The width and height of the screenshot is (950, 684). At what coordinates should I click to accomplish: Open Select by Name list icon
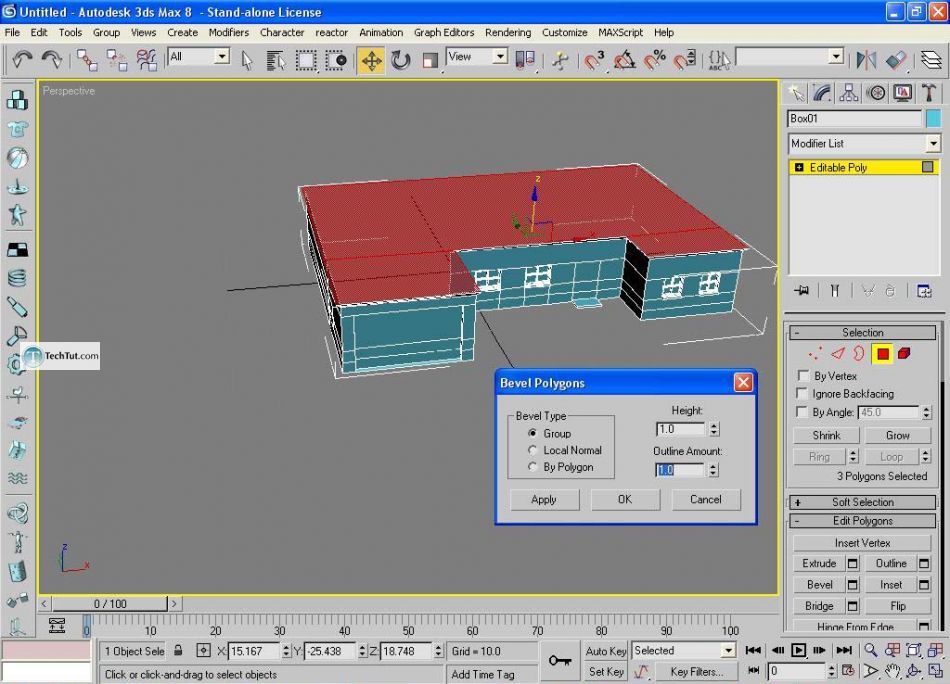pyautogui.click(x=276, y=60)
